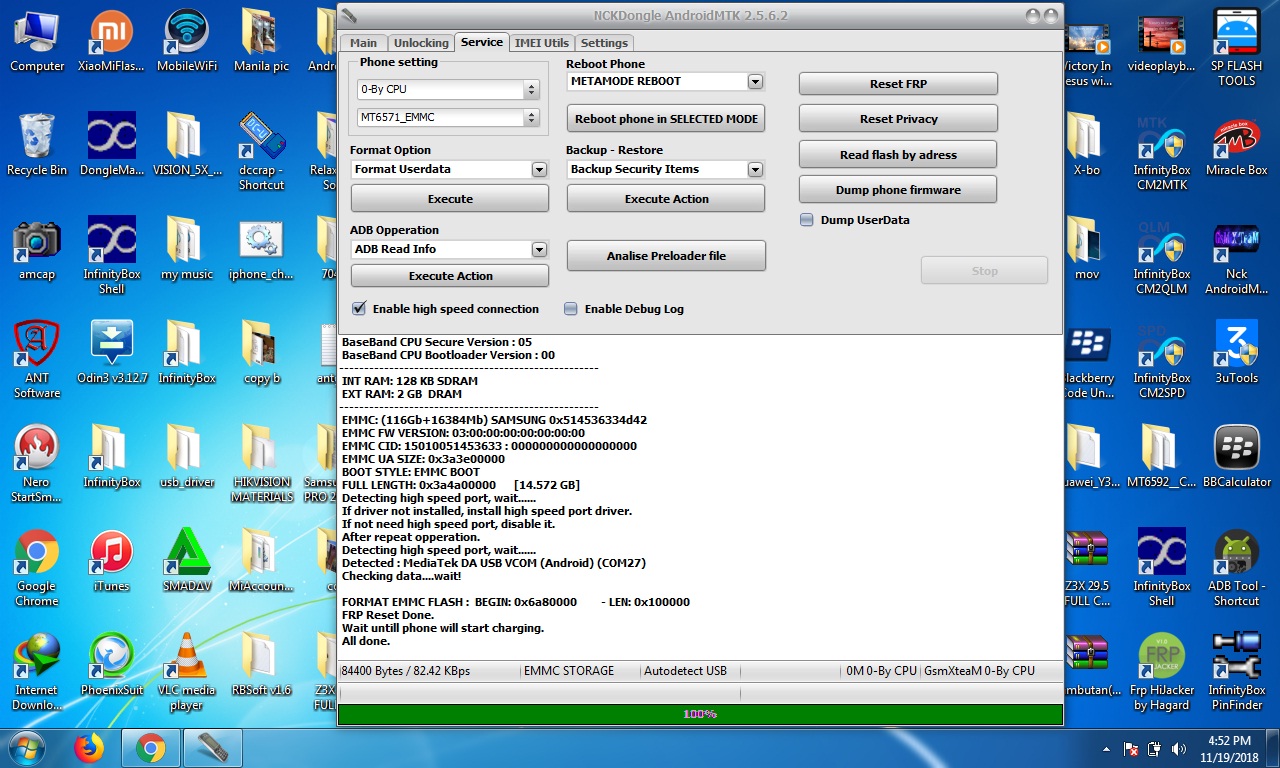1280x768 pixels.
Task: Open the my music folder
Action: pos(187,250)
